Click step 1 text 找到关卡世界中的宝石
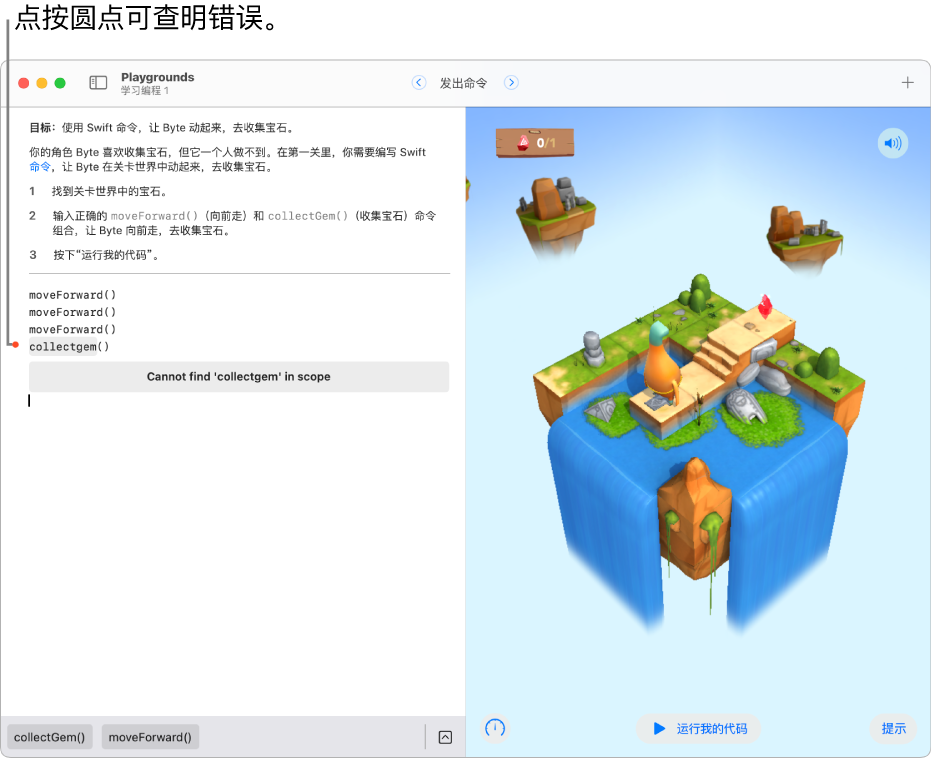This screenshot has width=931, height=761. 110,191
